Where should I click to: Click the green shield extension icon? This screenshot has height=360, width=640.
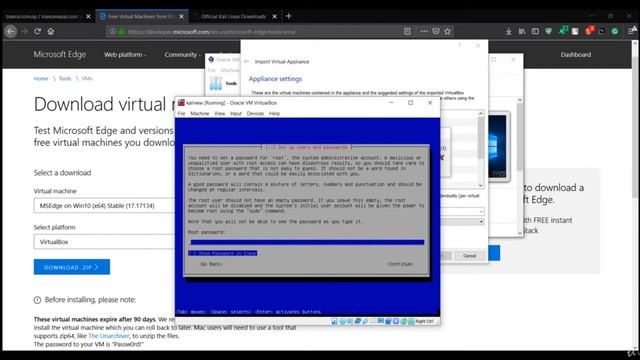(x=549, y=31)
